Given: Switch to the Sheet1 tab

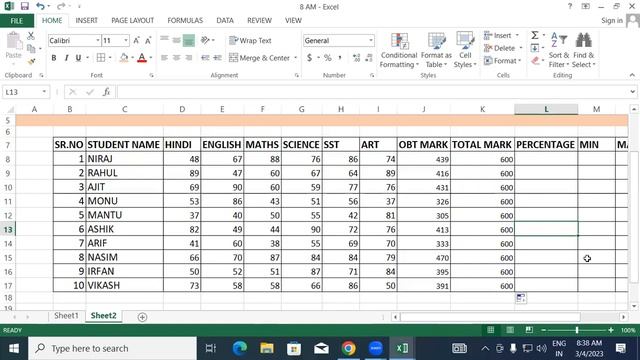Looking at the screenshot, I should [66, 316].
